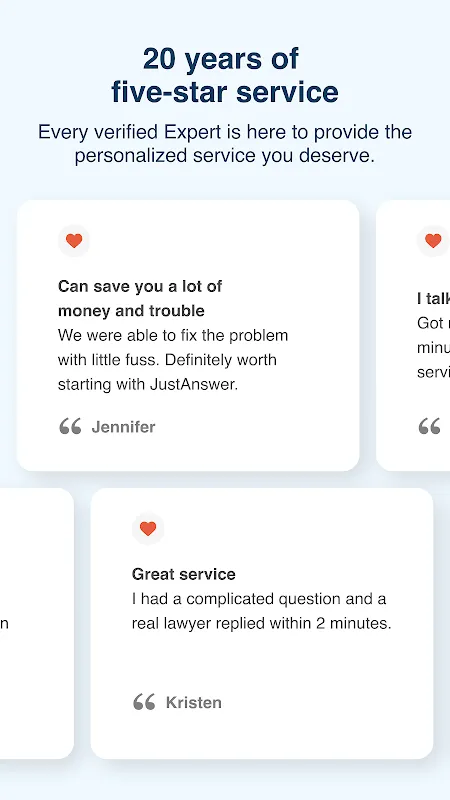The height and width of the screenshot is (800, 450).
Task: Click the 'five-star service' heading line
Action: coord(225,92)
